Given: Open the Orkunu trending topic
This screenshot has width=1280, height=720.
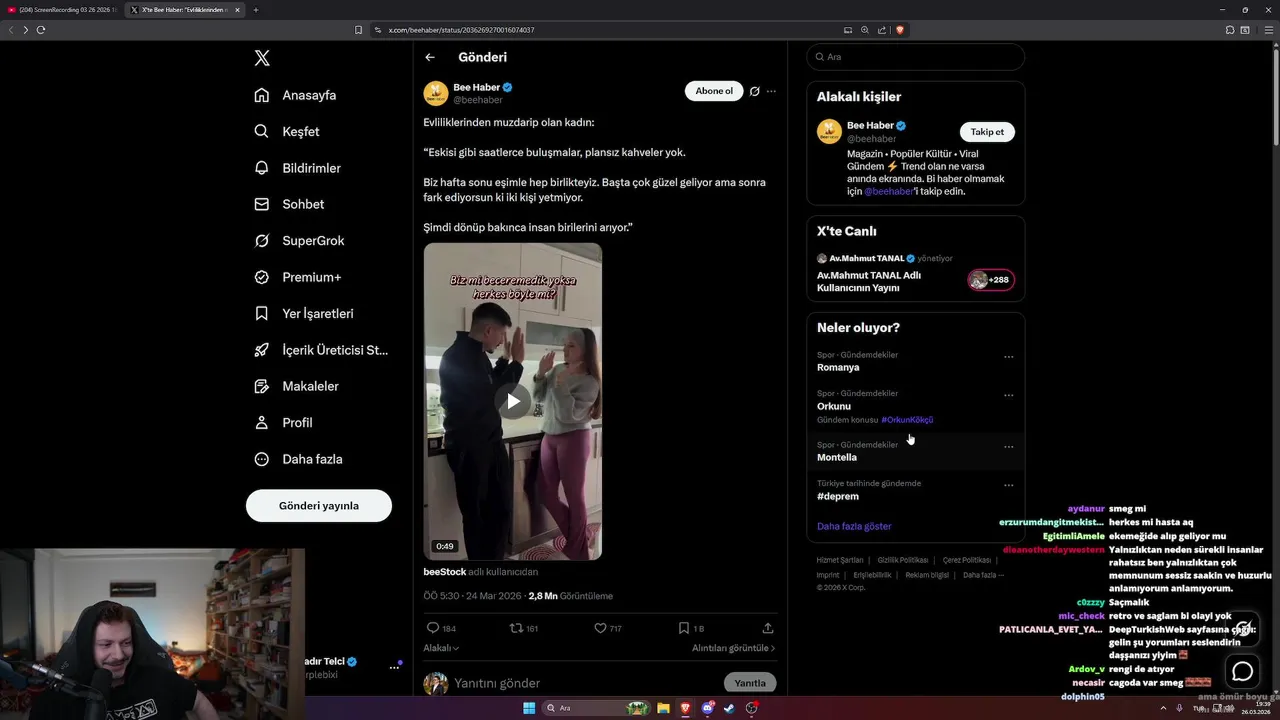Looking at the screenshot, I should [x=834, y=406].
